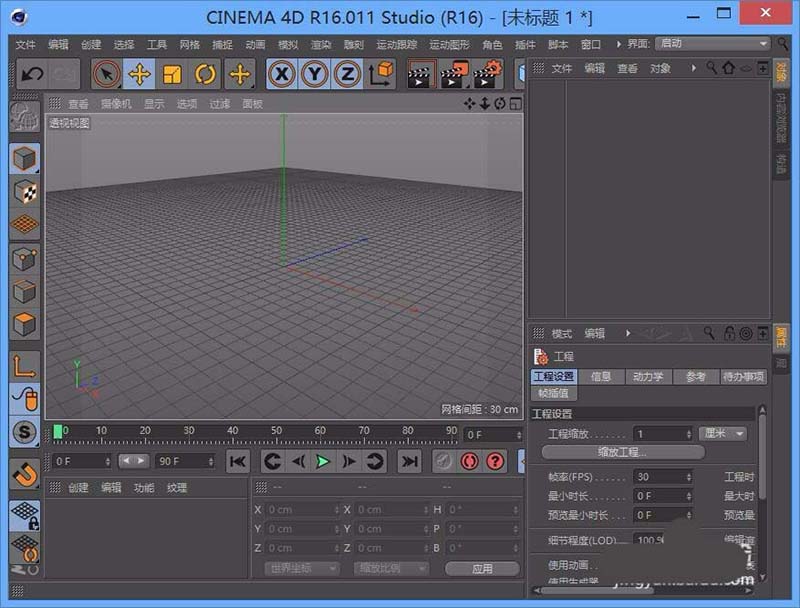The height and width of the screenshot is (608, 800).
Task: Select the Live Selection arrow tool
Action: (x=106, y=74)
